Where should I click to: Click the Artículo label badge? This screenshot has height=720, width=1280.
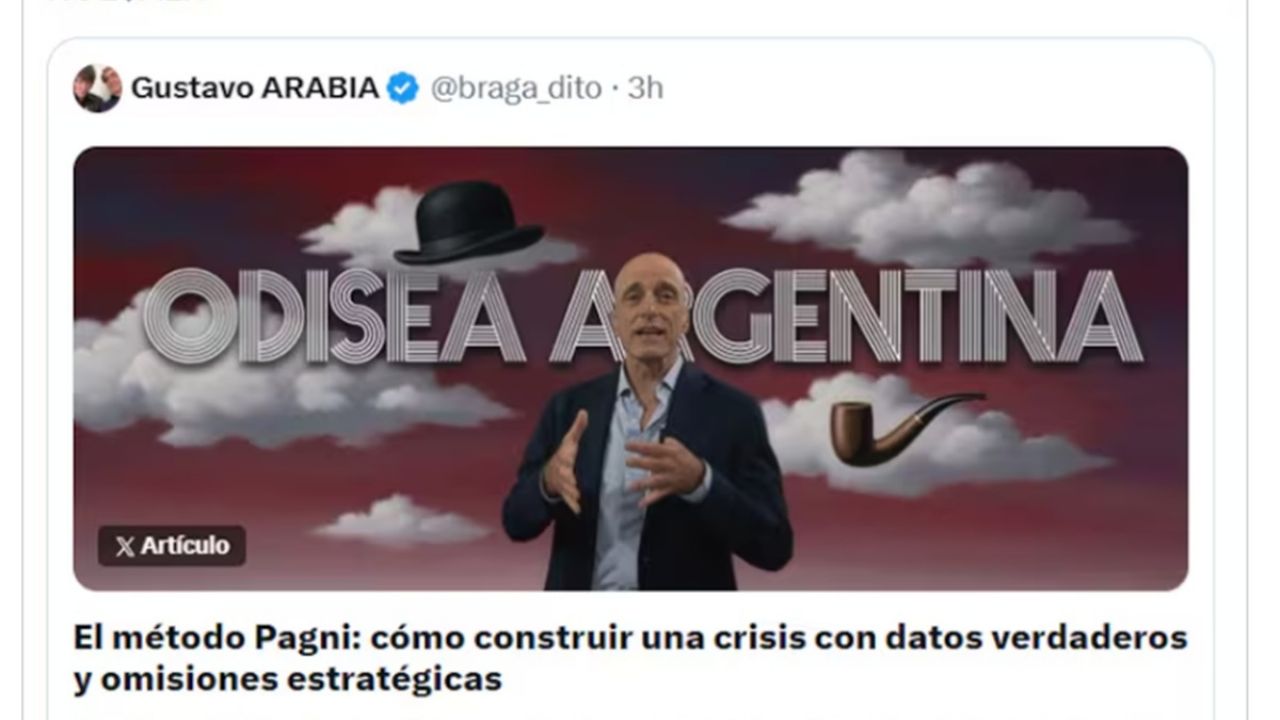pyautogui.click(x=172, y=546)
